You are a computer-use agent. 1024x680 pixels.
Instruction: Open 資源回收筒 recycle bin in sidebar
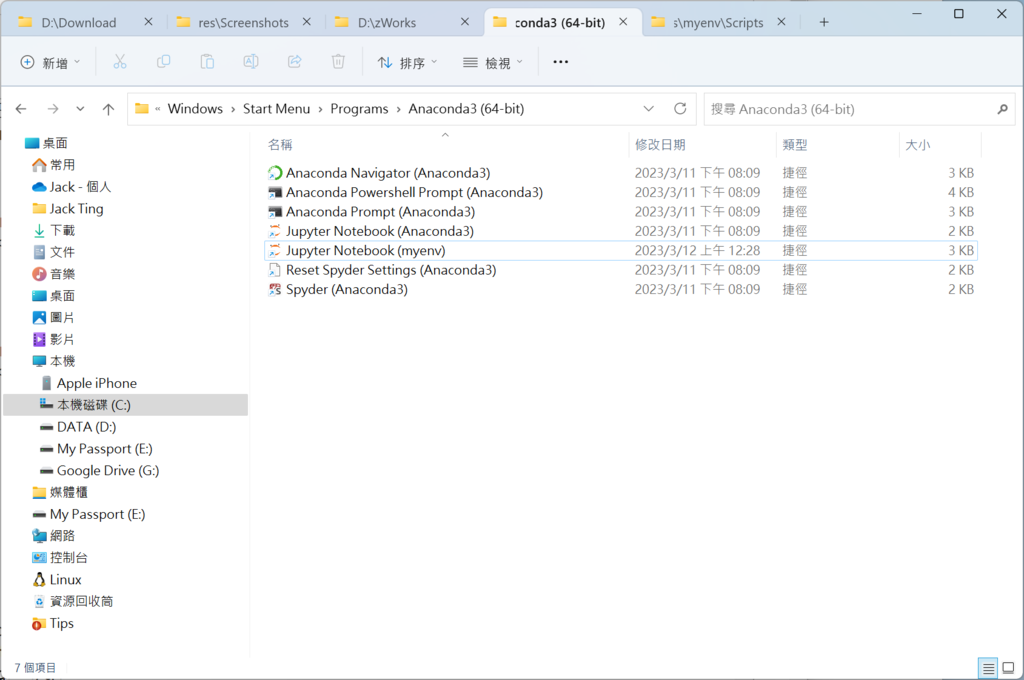72,601
